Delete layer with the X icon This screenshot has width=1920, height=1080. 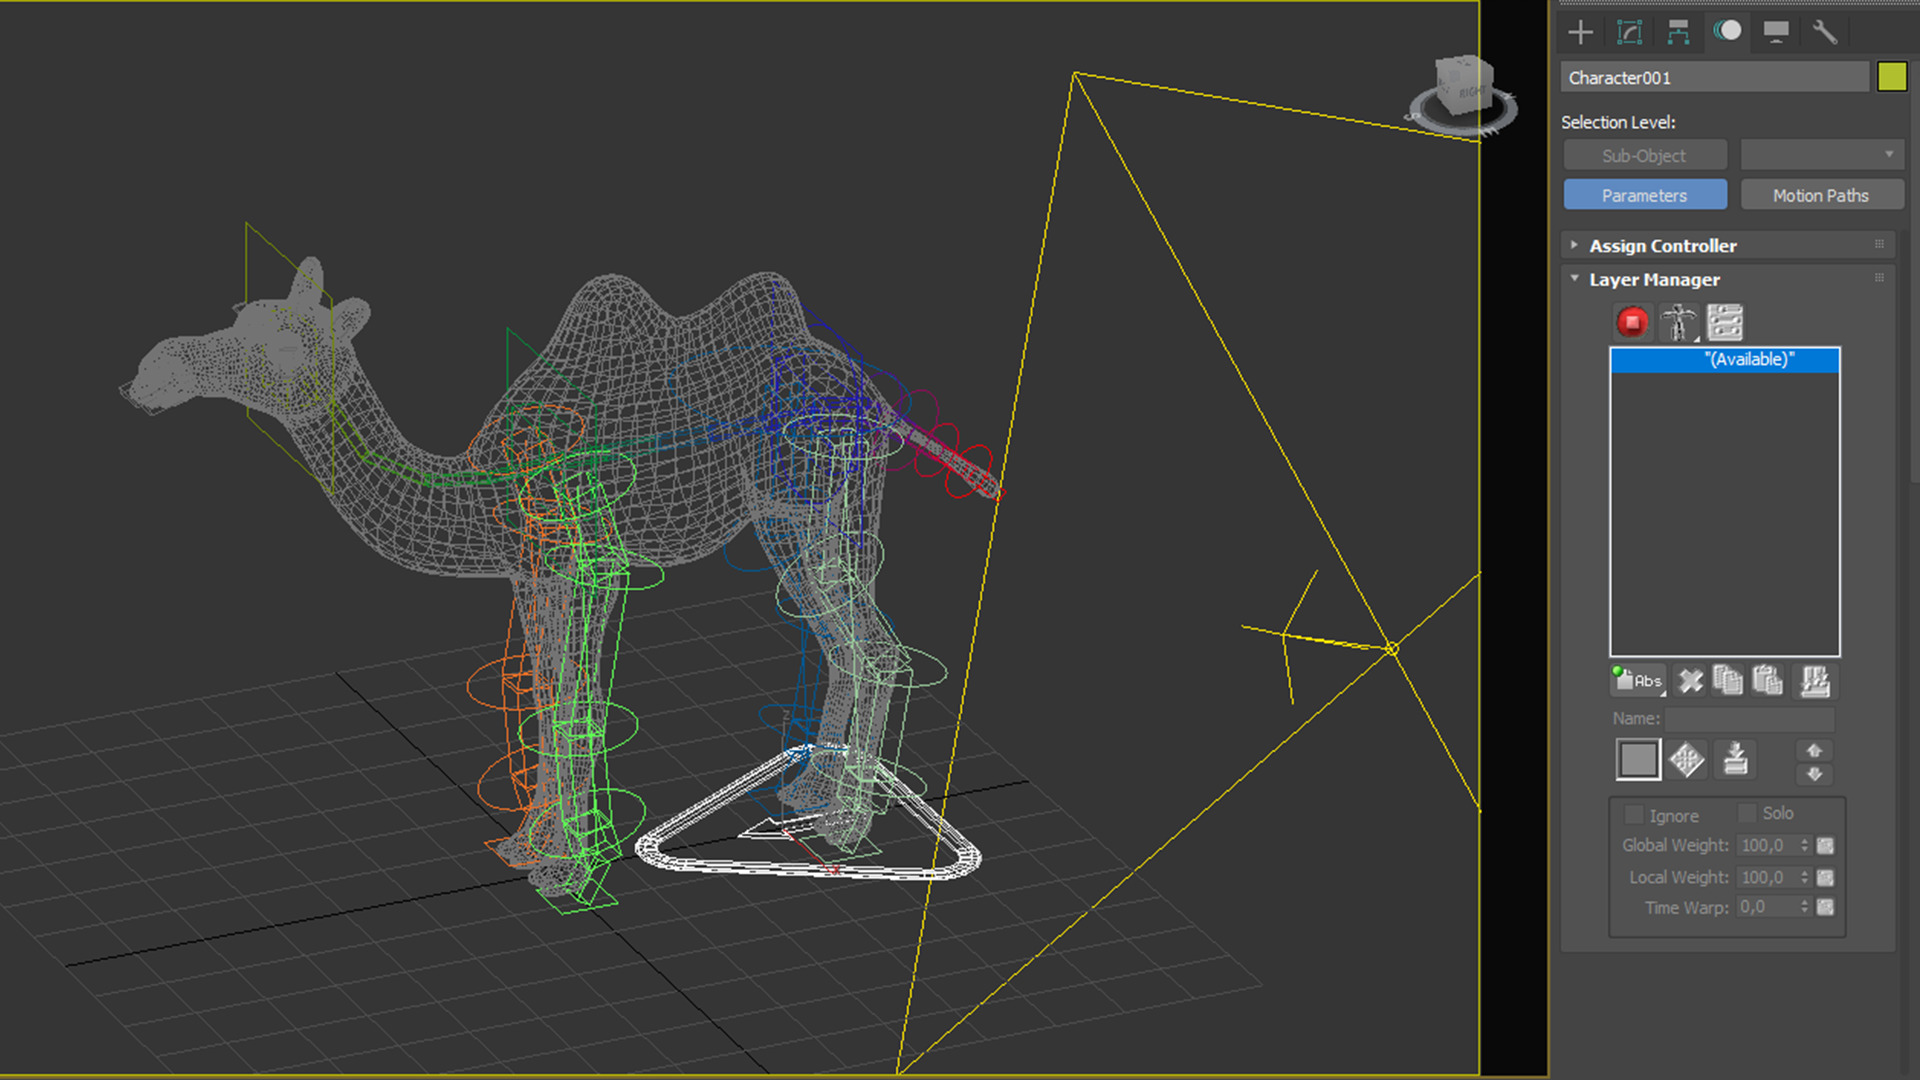(1690, 680)
